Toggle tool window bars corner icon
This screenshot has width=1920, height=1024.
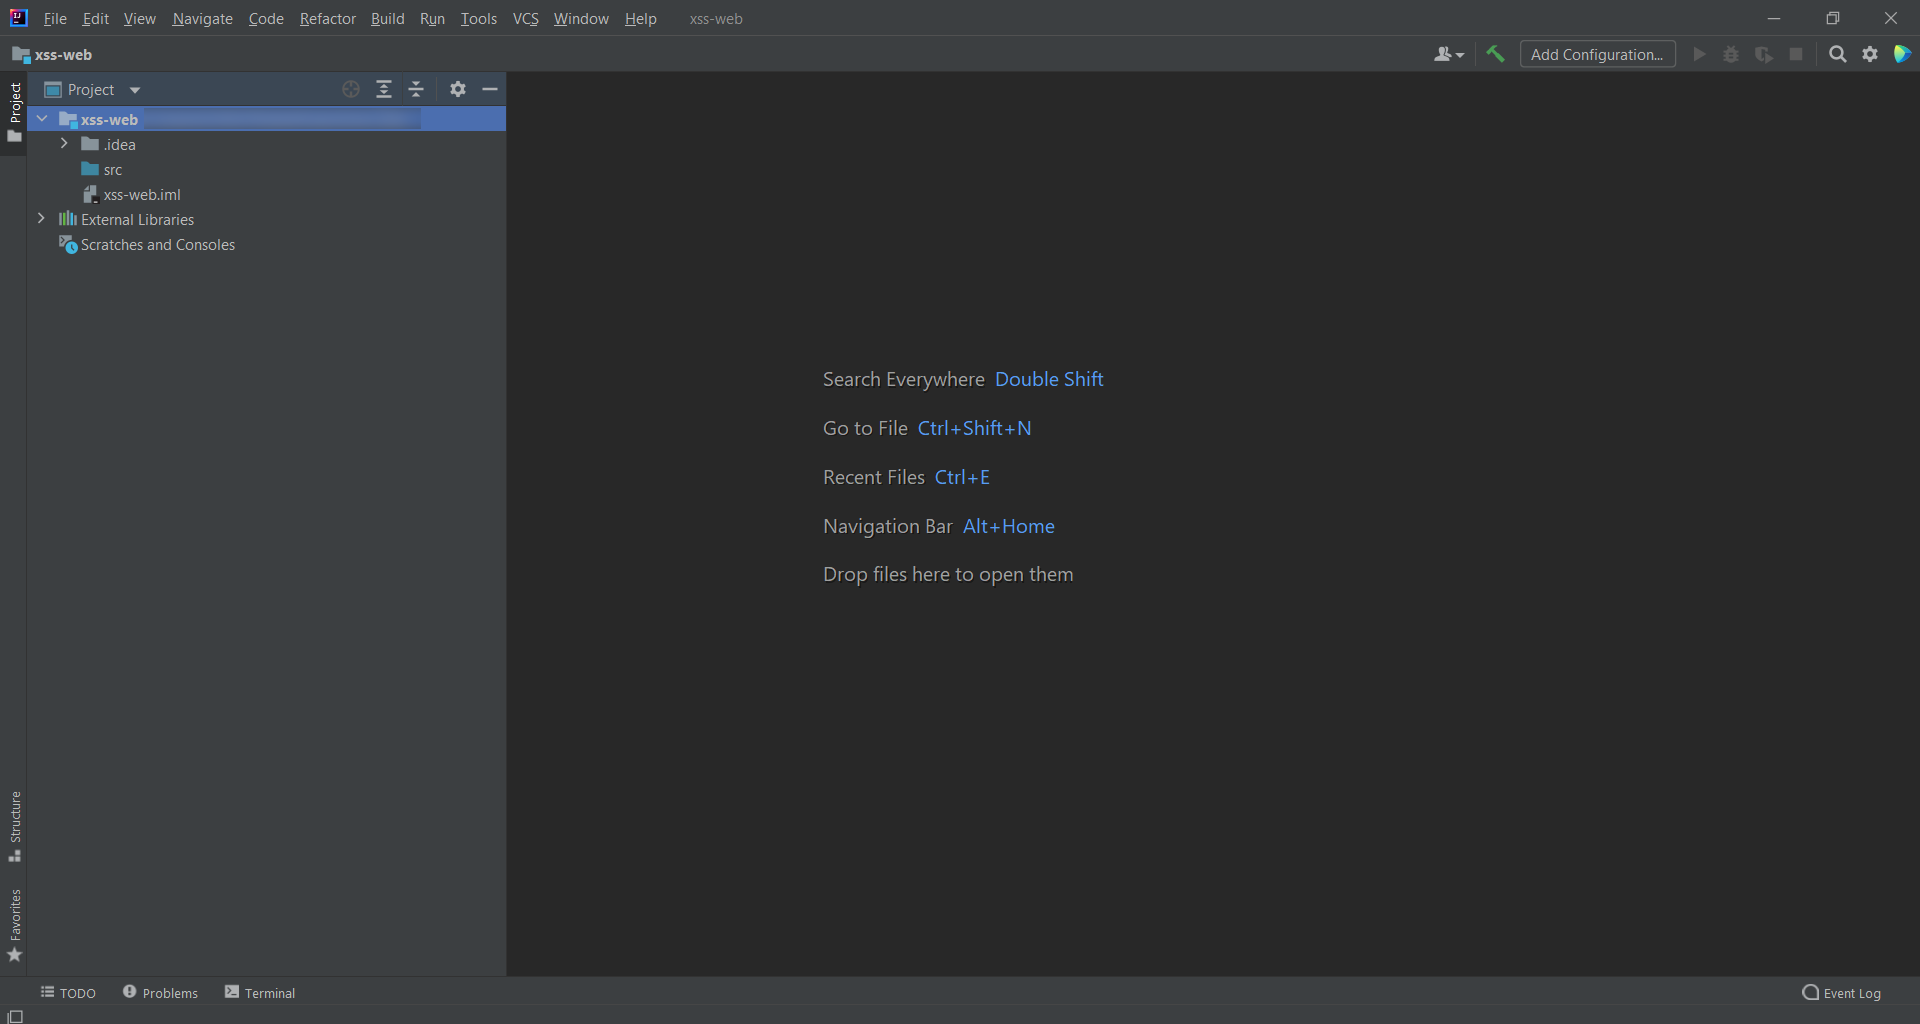pos(15,1016)
